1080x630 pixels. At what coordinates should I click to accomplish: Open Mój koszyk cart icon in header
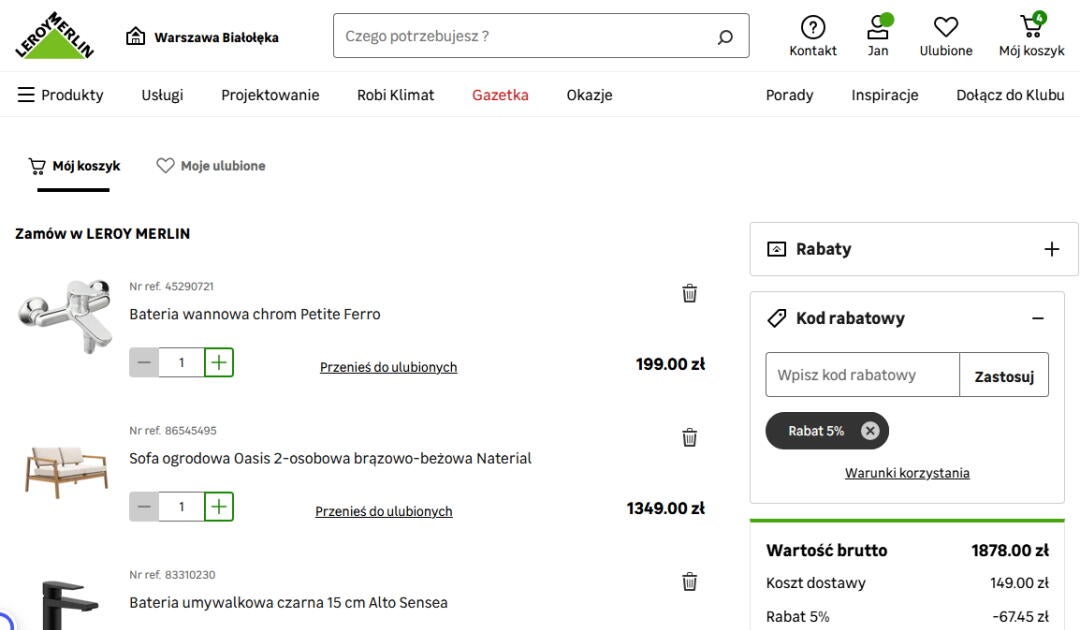(x=1031, y=28)
